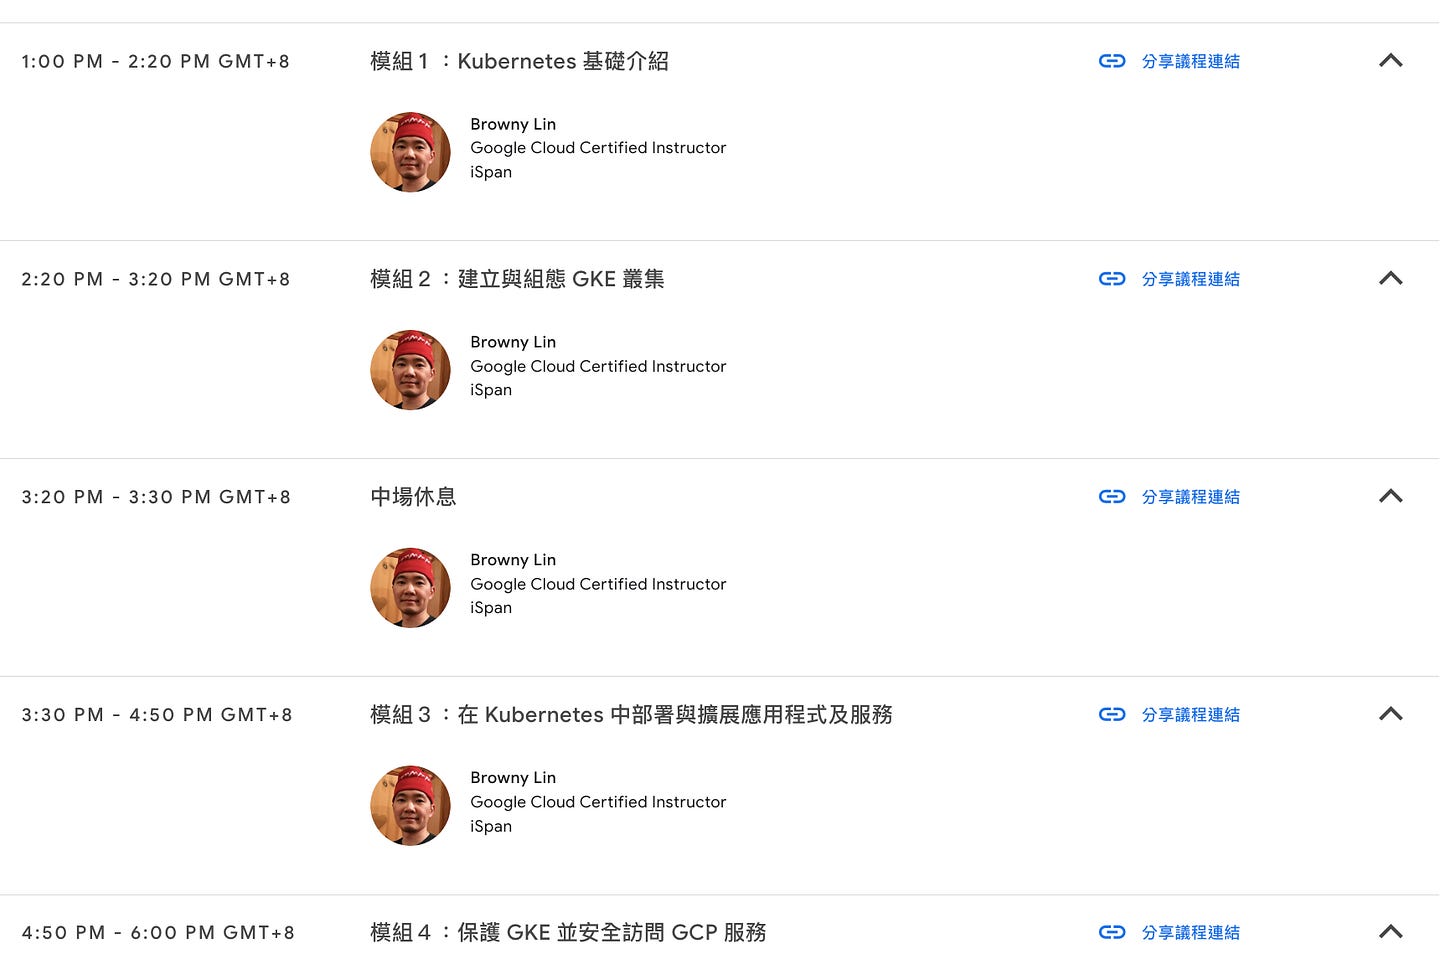Open Browny Lin's photo in 模組 3
The width and height of the screenshot is (1456, 958).
pyautogui.click(x=410, y=806)
